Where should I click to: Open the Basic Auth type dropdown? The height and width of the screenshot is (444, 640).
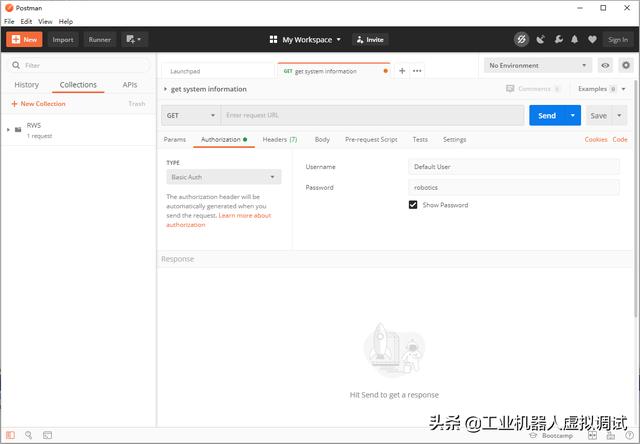tap(224, 177)
